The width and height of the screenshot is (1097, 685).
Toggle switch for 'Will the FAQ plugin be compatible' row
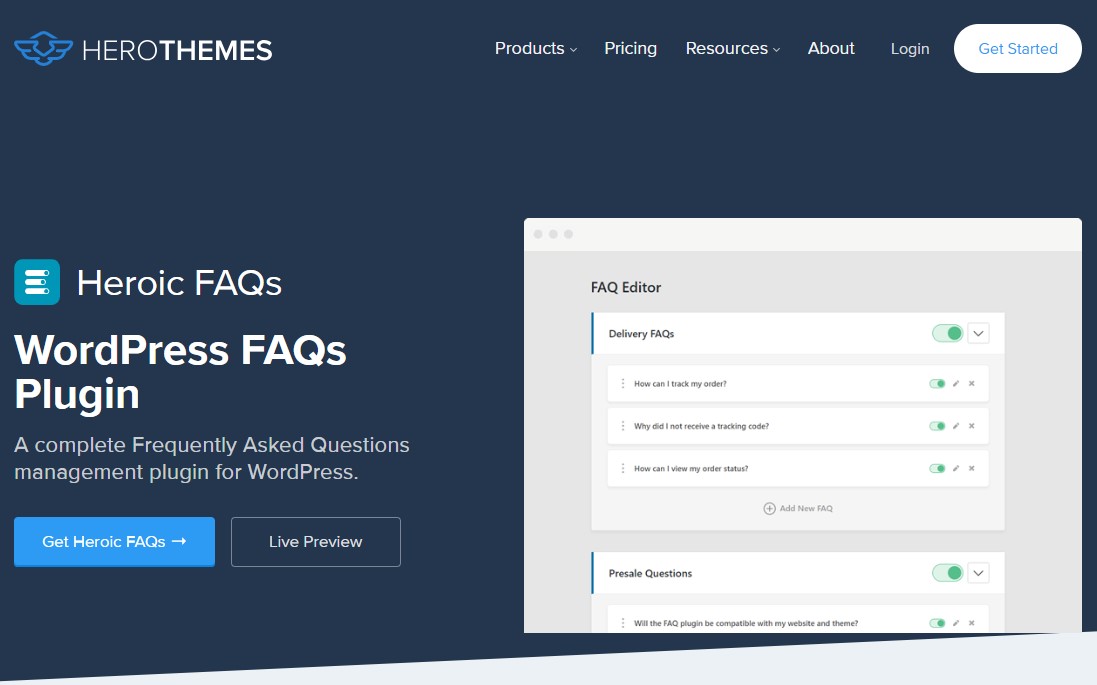click(x=937, y=623)
